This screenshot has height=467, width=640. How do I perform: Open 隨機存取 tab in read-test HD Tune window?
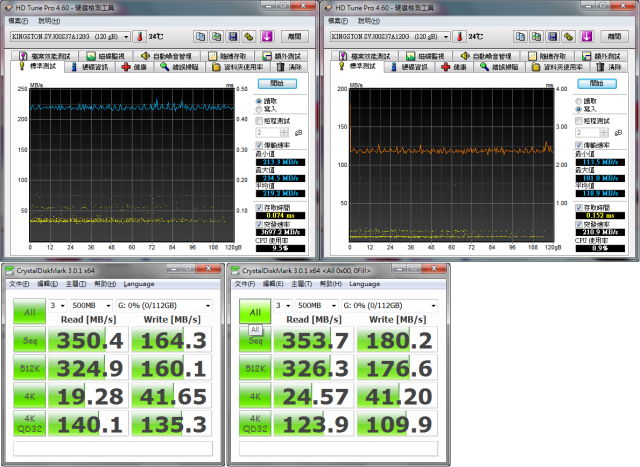point(228,56)
